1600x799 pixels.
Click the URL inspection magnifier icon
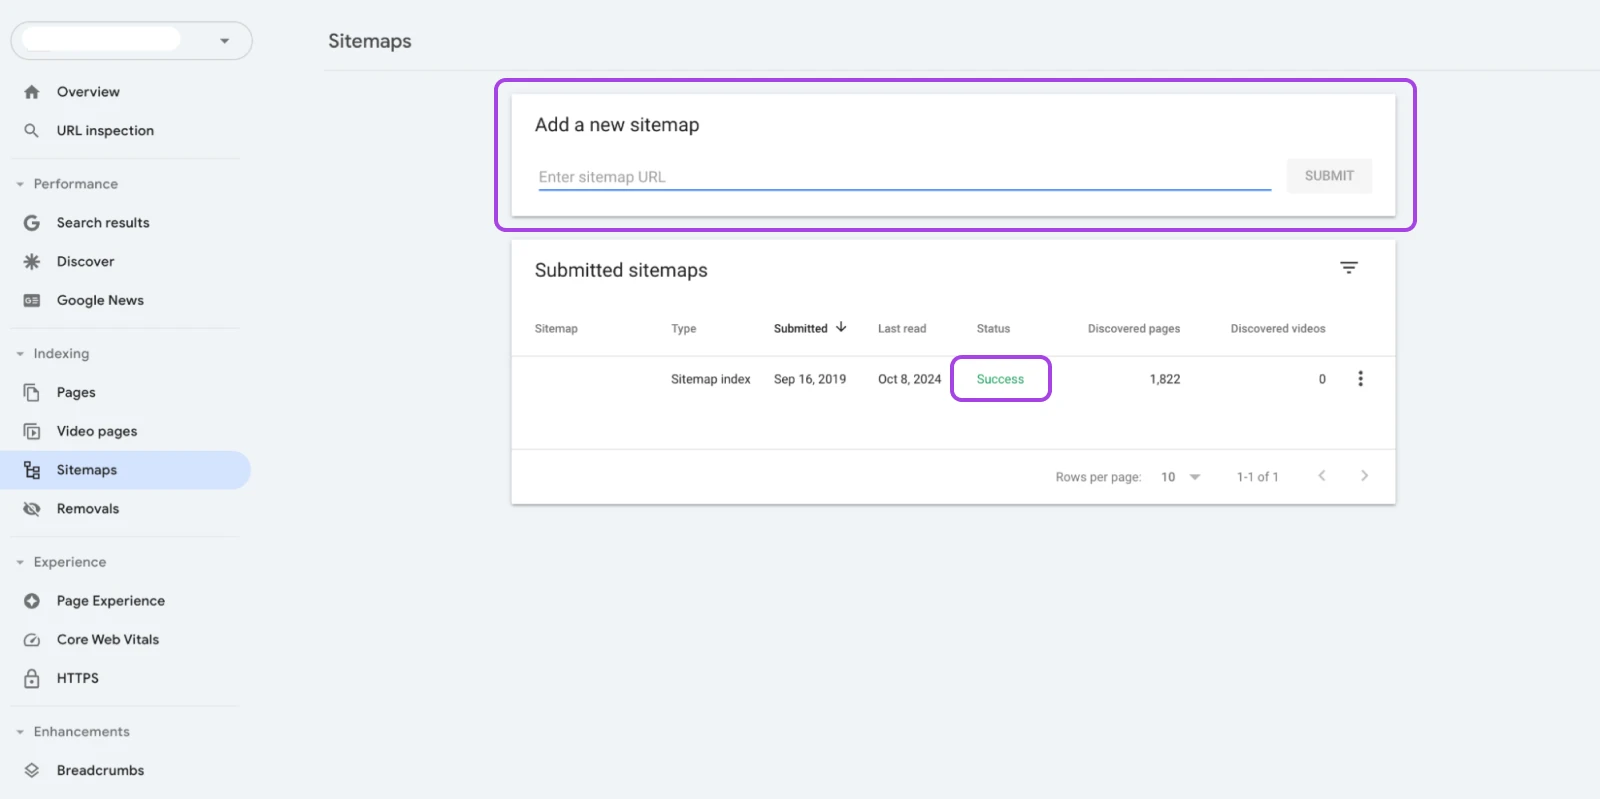32,131
